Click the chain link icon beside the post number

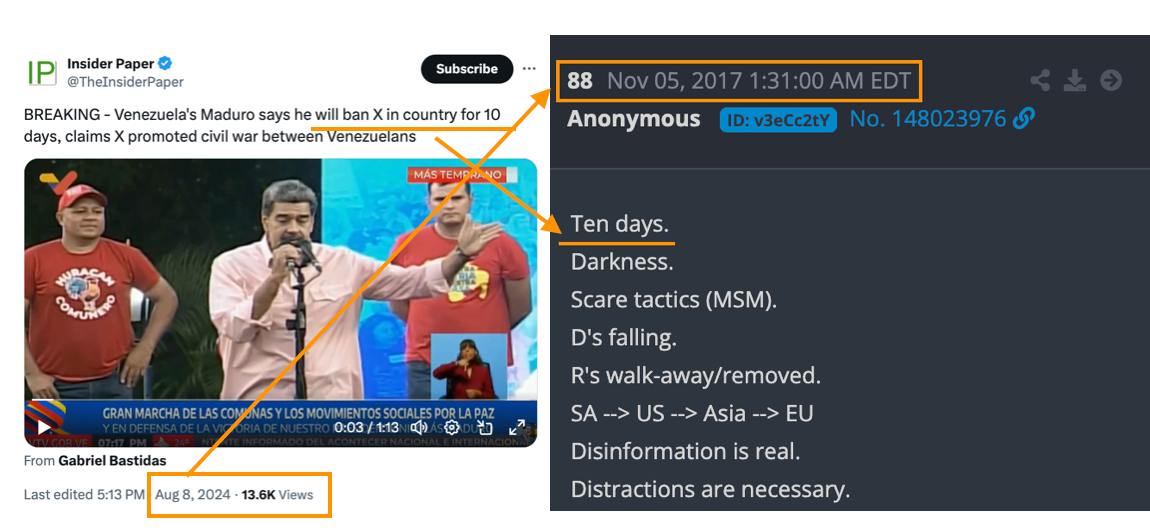point(1024,118)
